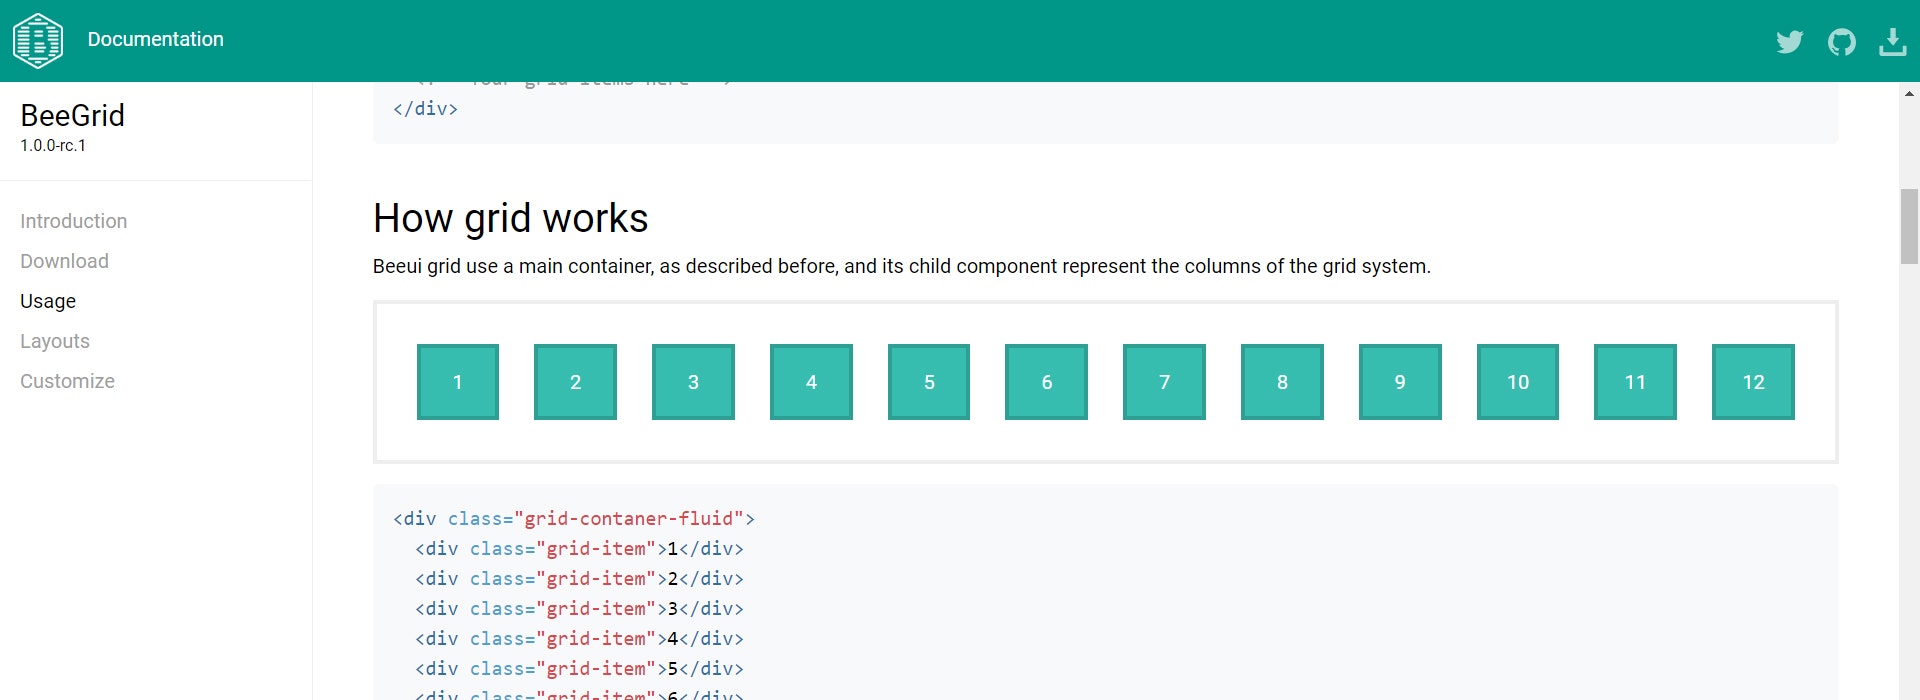
Task: Go to Introduction section
Action: pos(74,221)
